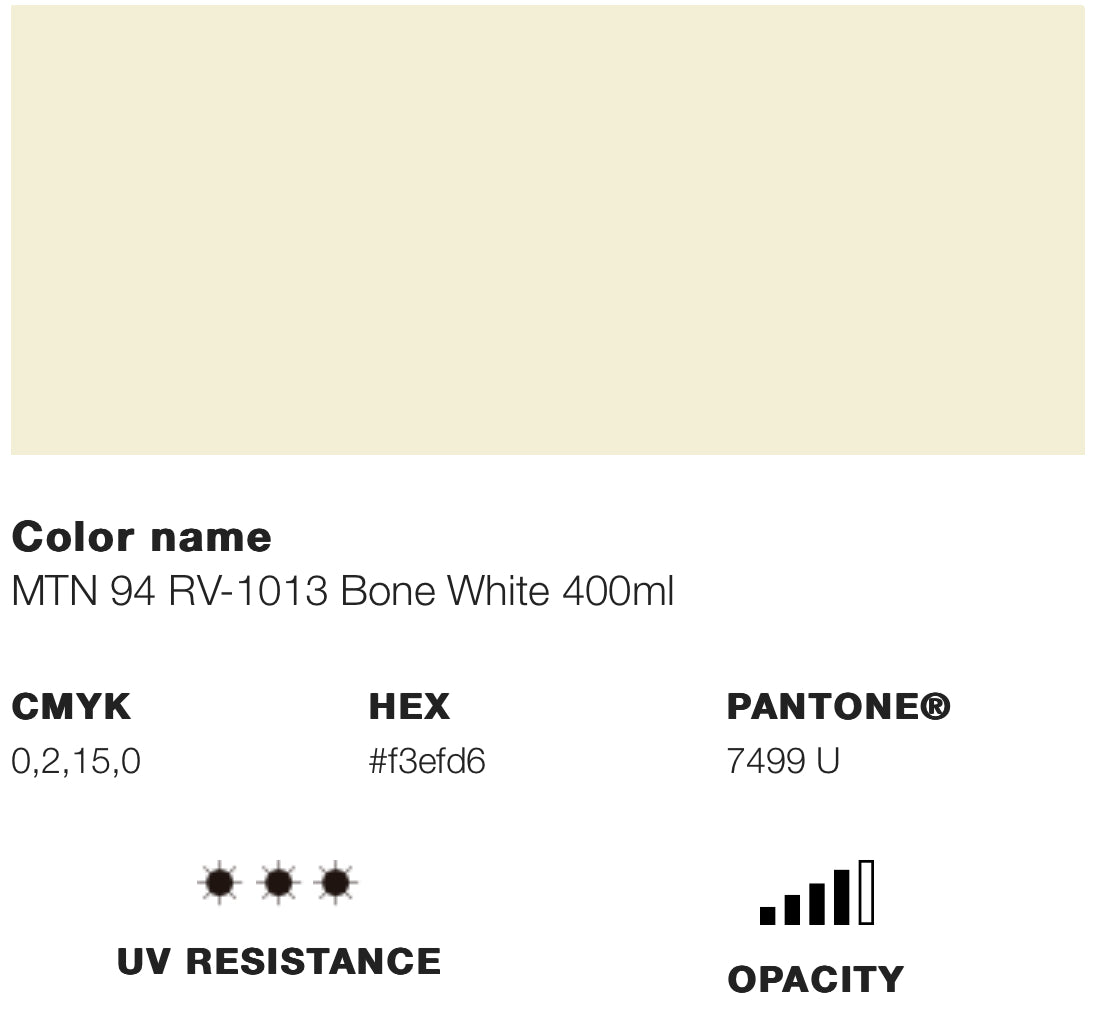Click the middle UV resistance sun icon
This screenshot has width=1098, height=1016.
tap(278, 883)
